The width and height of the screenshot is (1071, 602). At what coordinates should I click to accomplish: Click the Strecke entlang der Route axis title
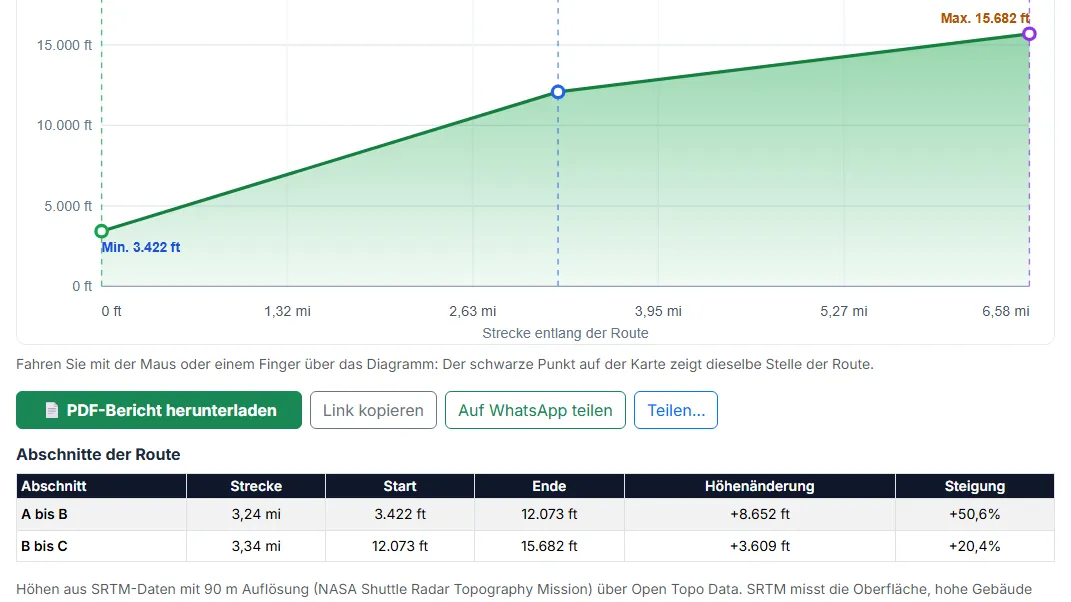[566, 333]
